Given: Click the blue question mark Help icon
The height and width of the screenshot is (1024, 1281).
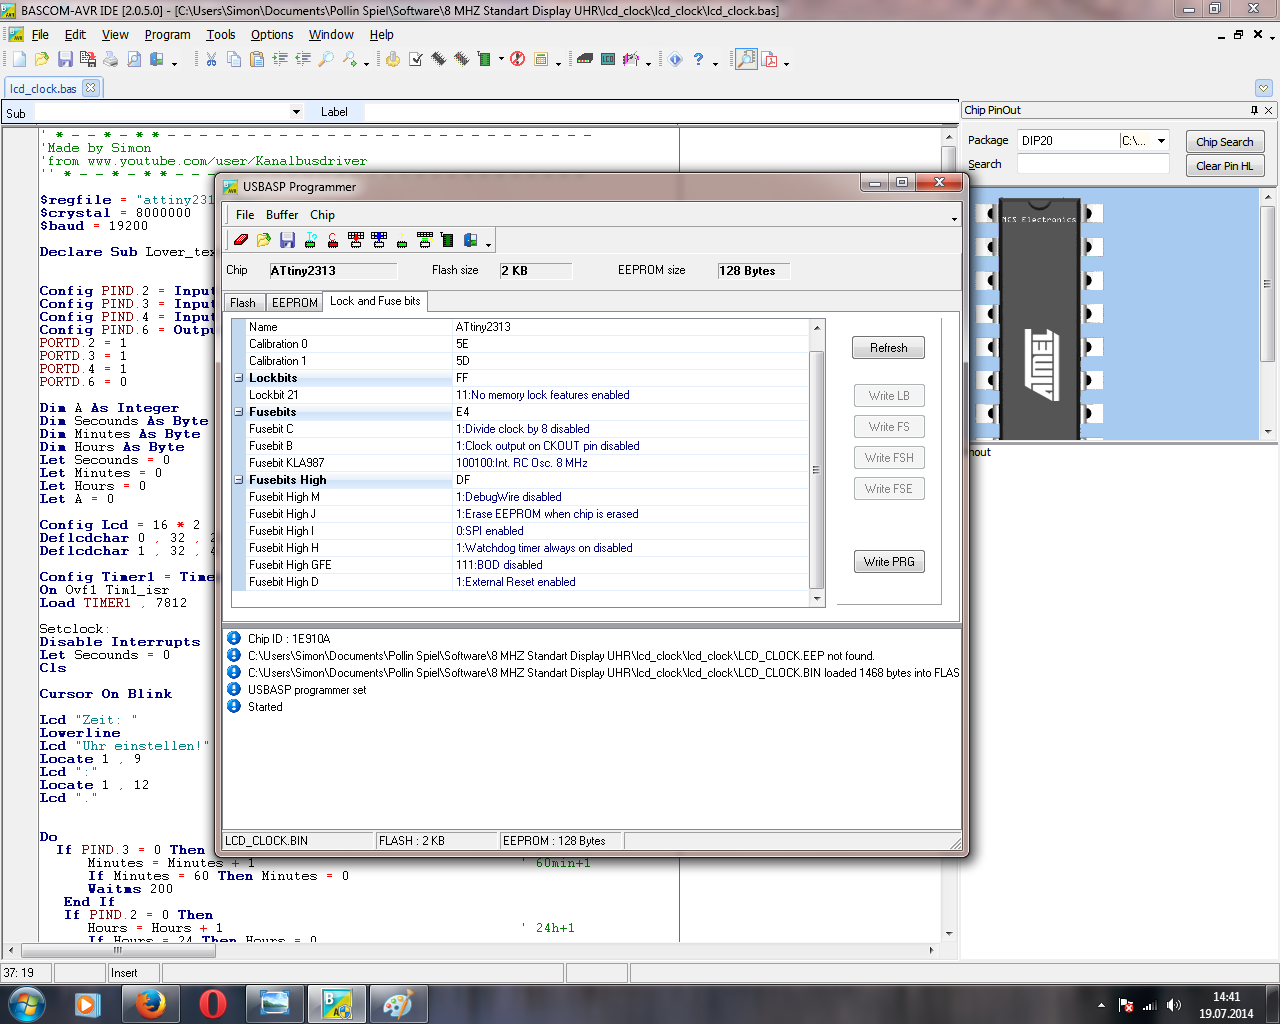Looking at the screenshot, I should 699,60.
